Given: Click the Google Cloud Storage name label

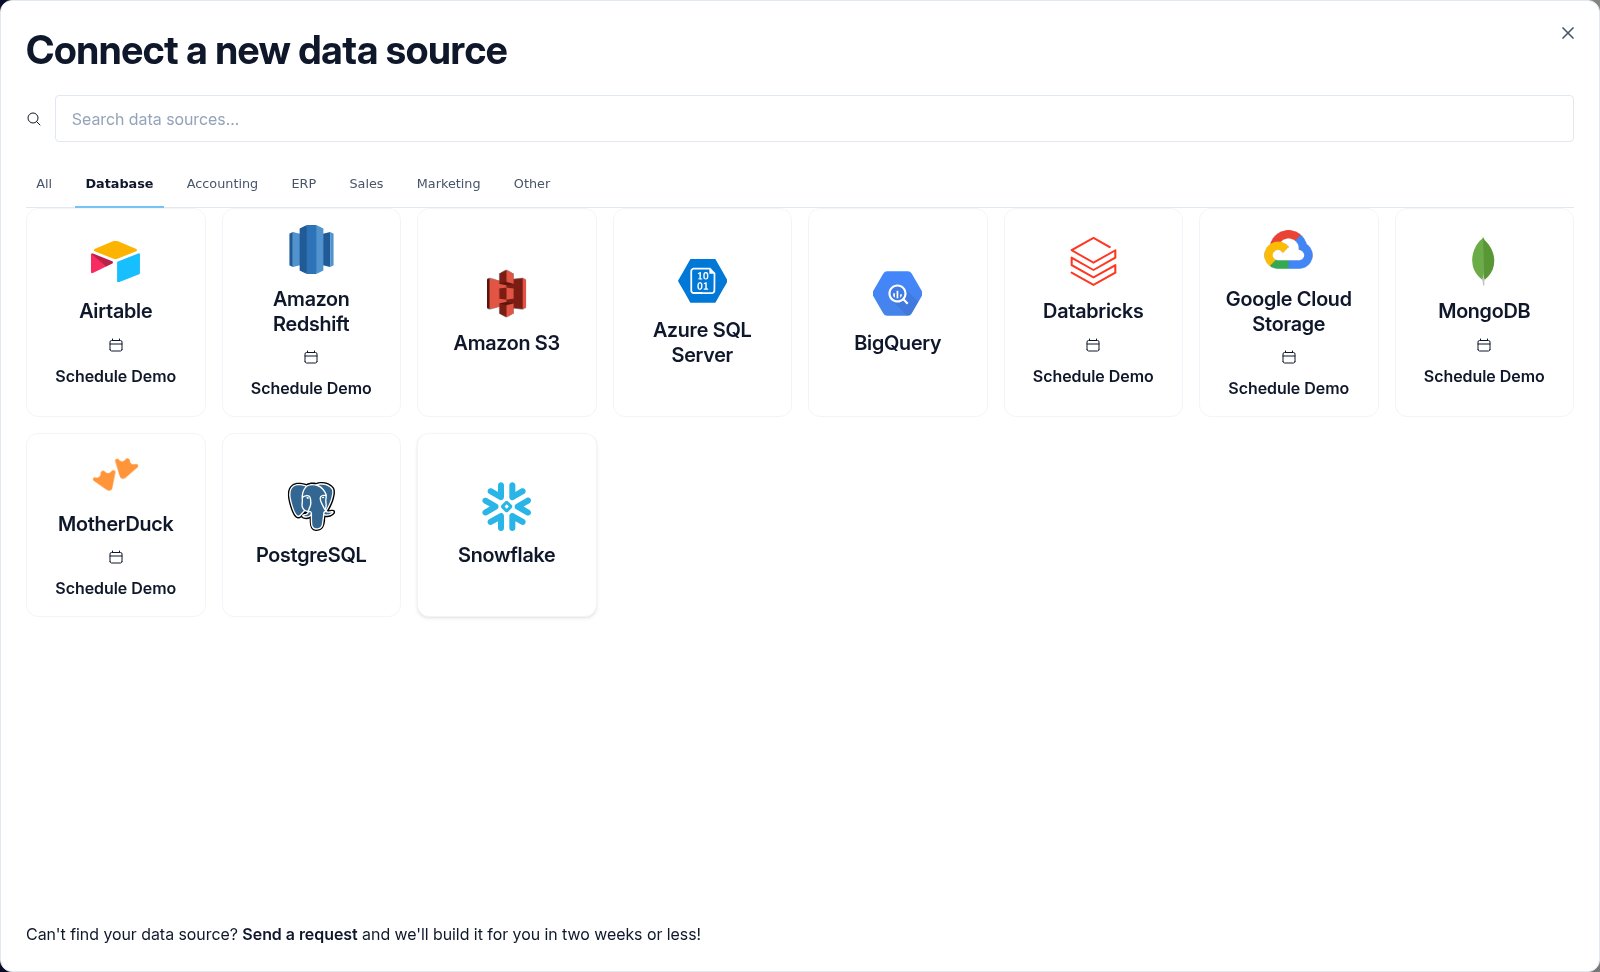Looking at the screenshot, I should (1288, 311).
